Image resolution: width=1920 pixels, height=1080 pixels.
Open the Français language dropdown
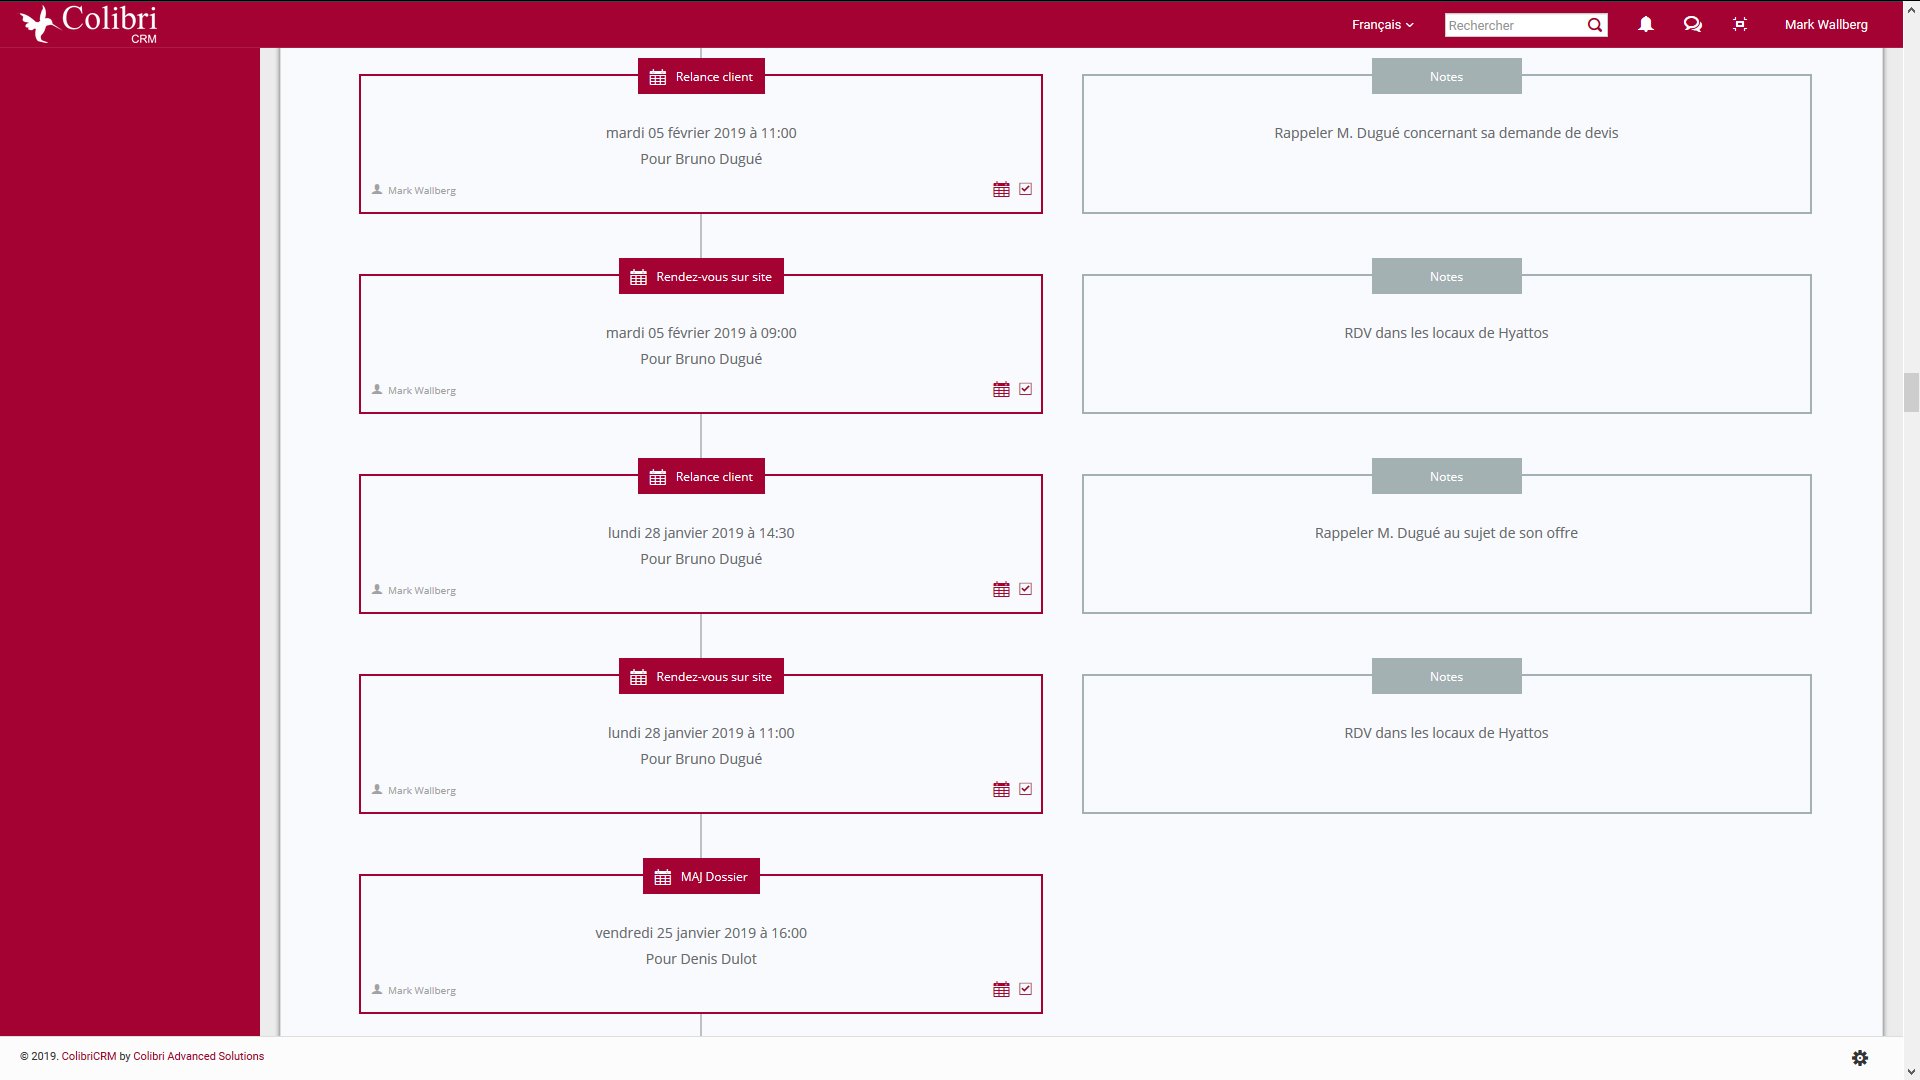1382,25
